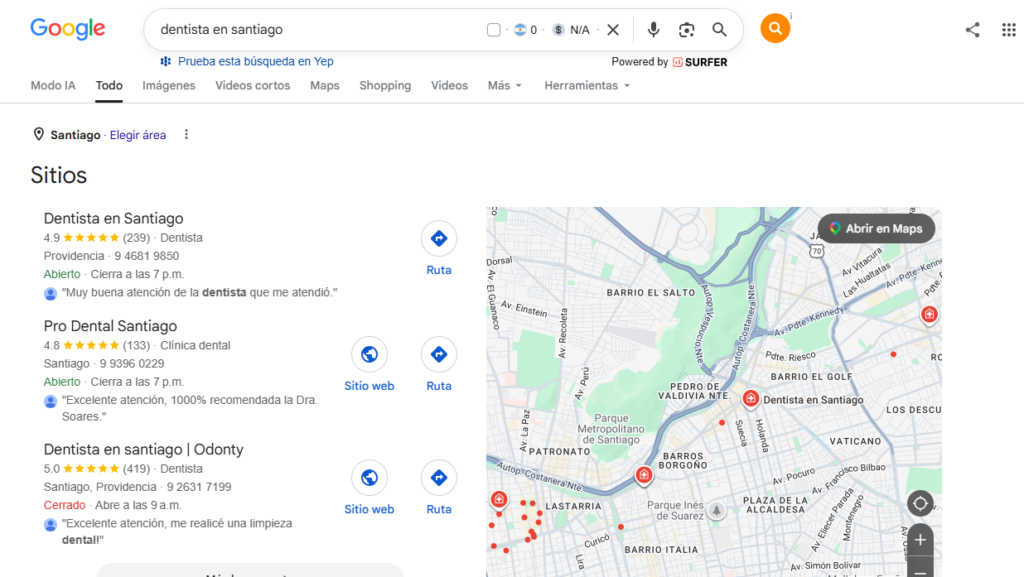Open the three-dot menu next to Elegir área
This screenshot has height=577, width=1024.
click(186, 134)
